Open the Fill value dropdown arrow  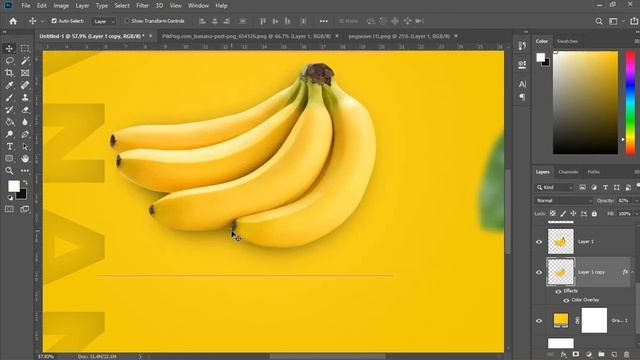(636, 214)
